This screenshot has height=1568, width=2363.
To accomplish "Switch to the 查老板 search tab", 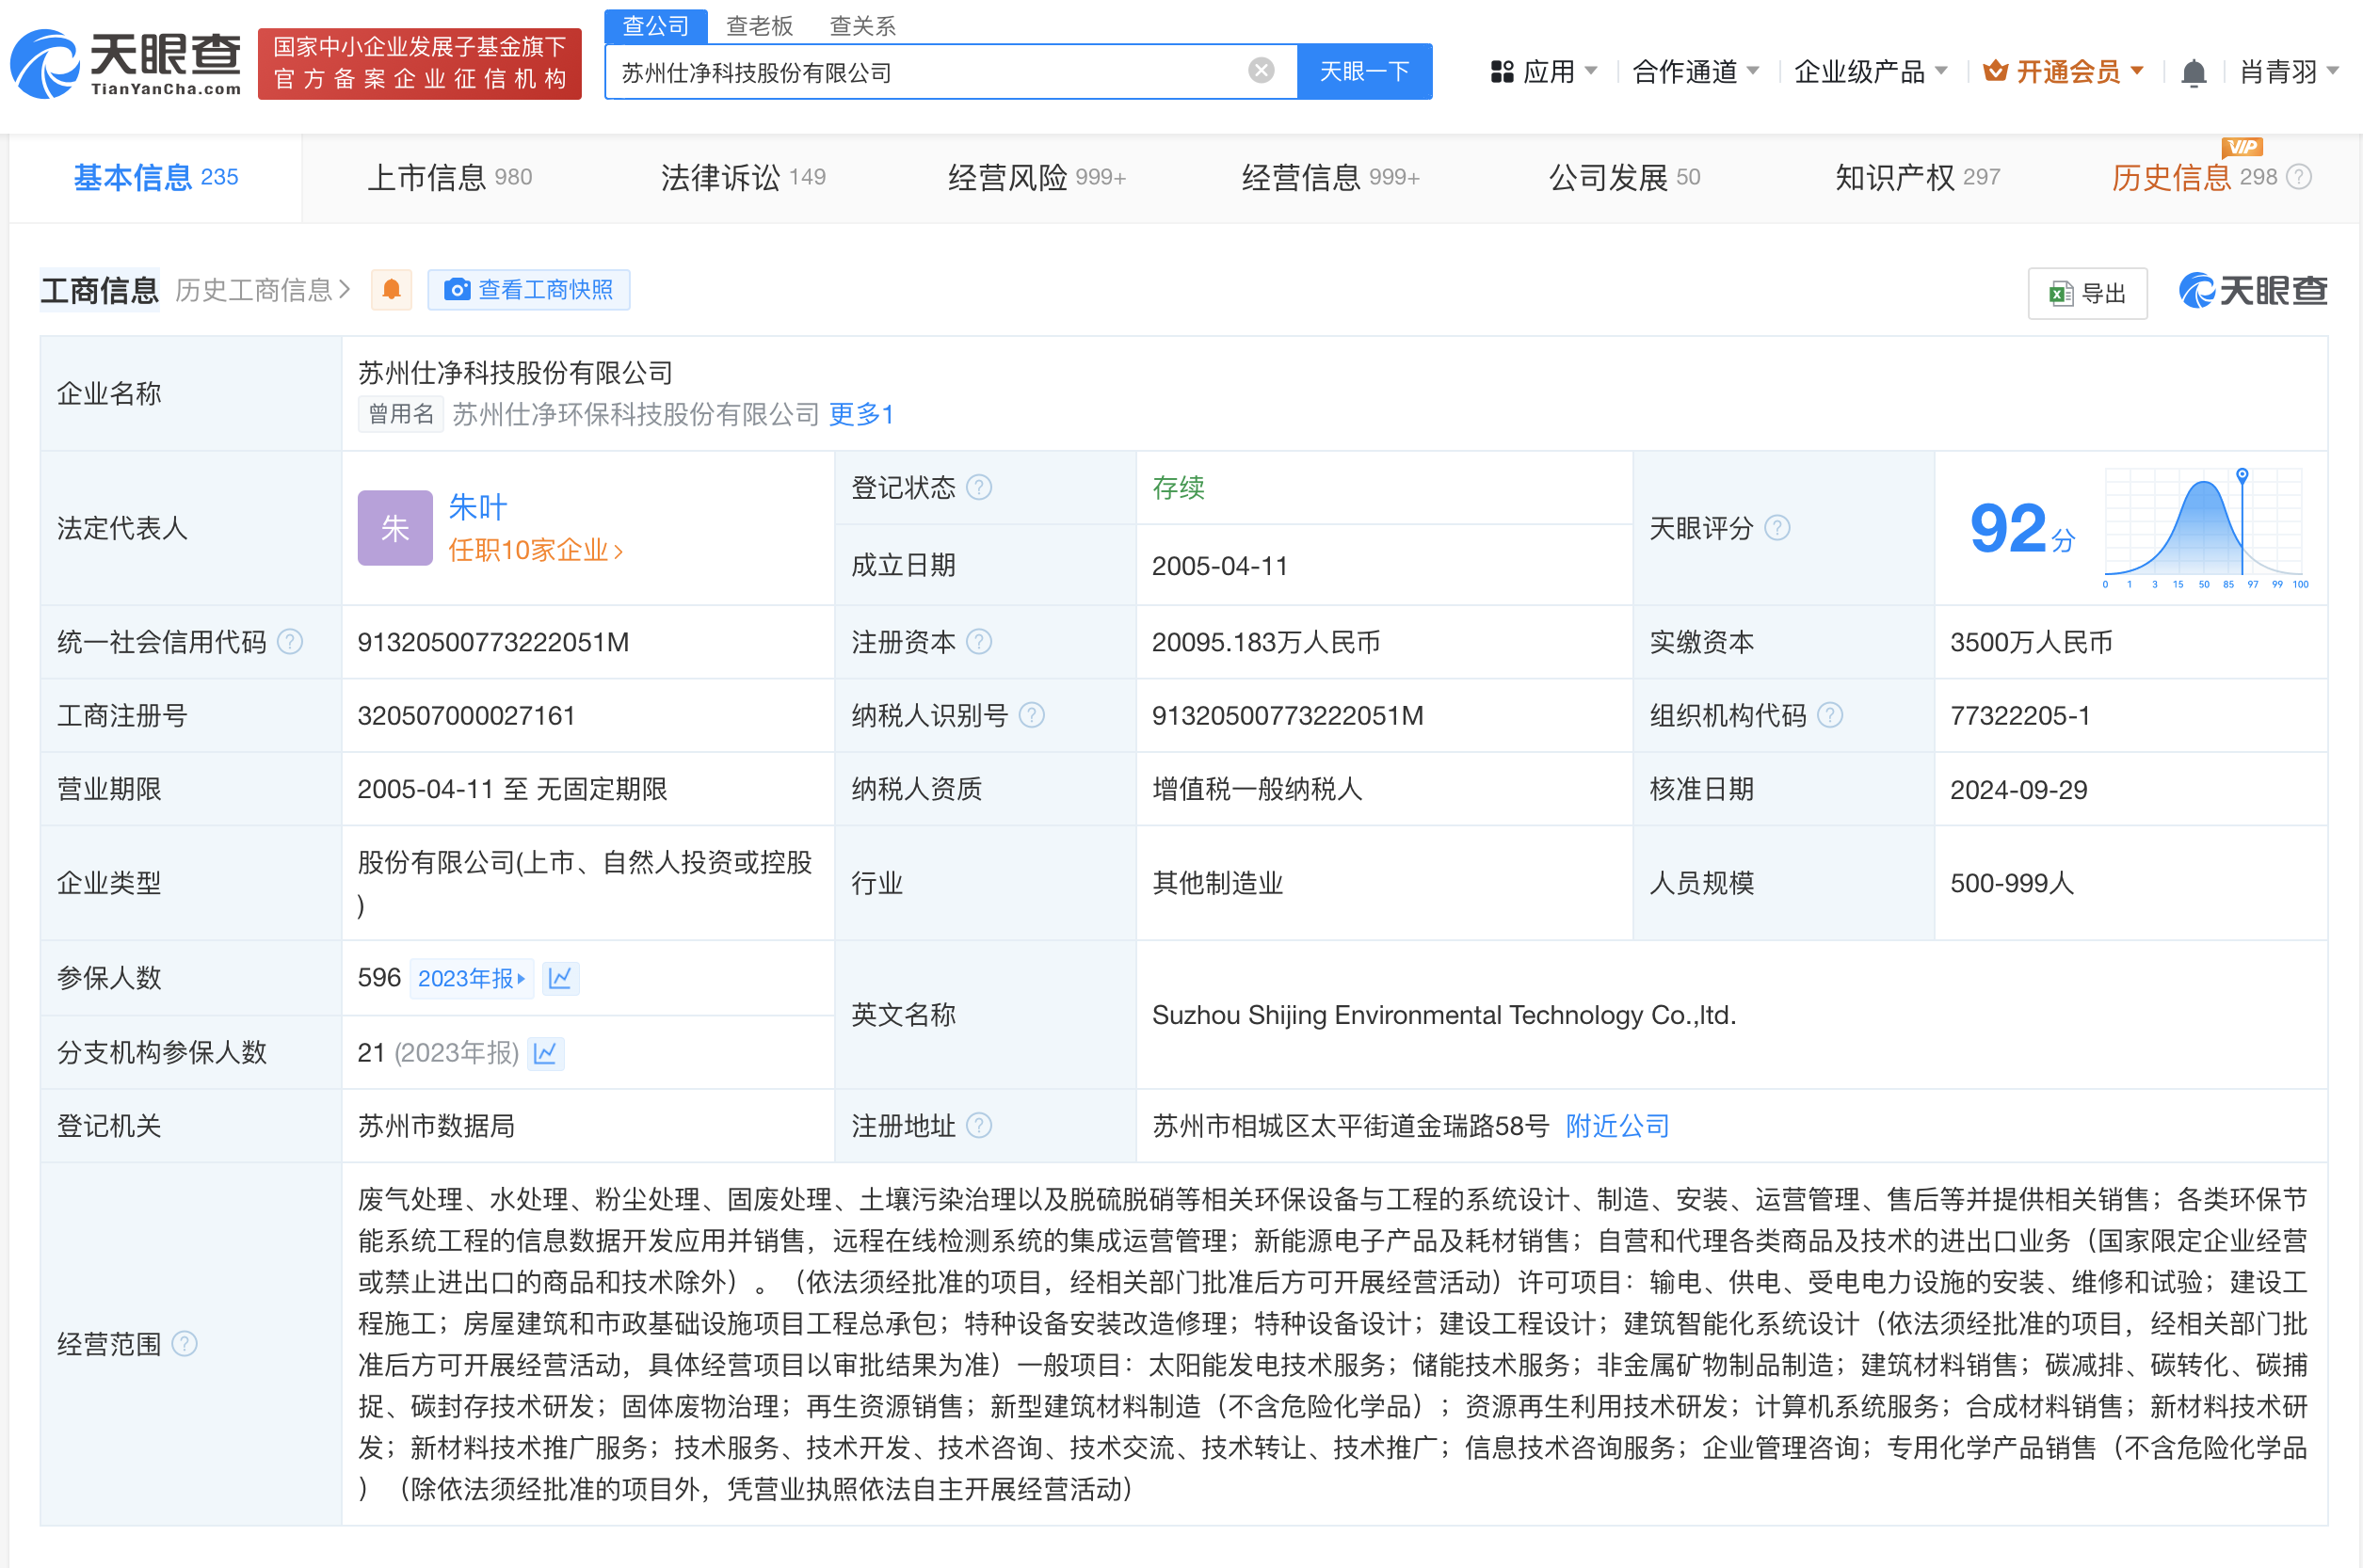I will 759,25.
